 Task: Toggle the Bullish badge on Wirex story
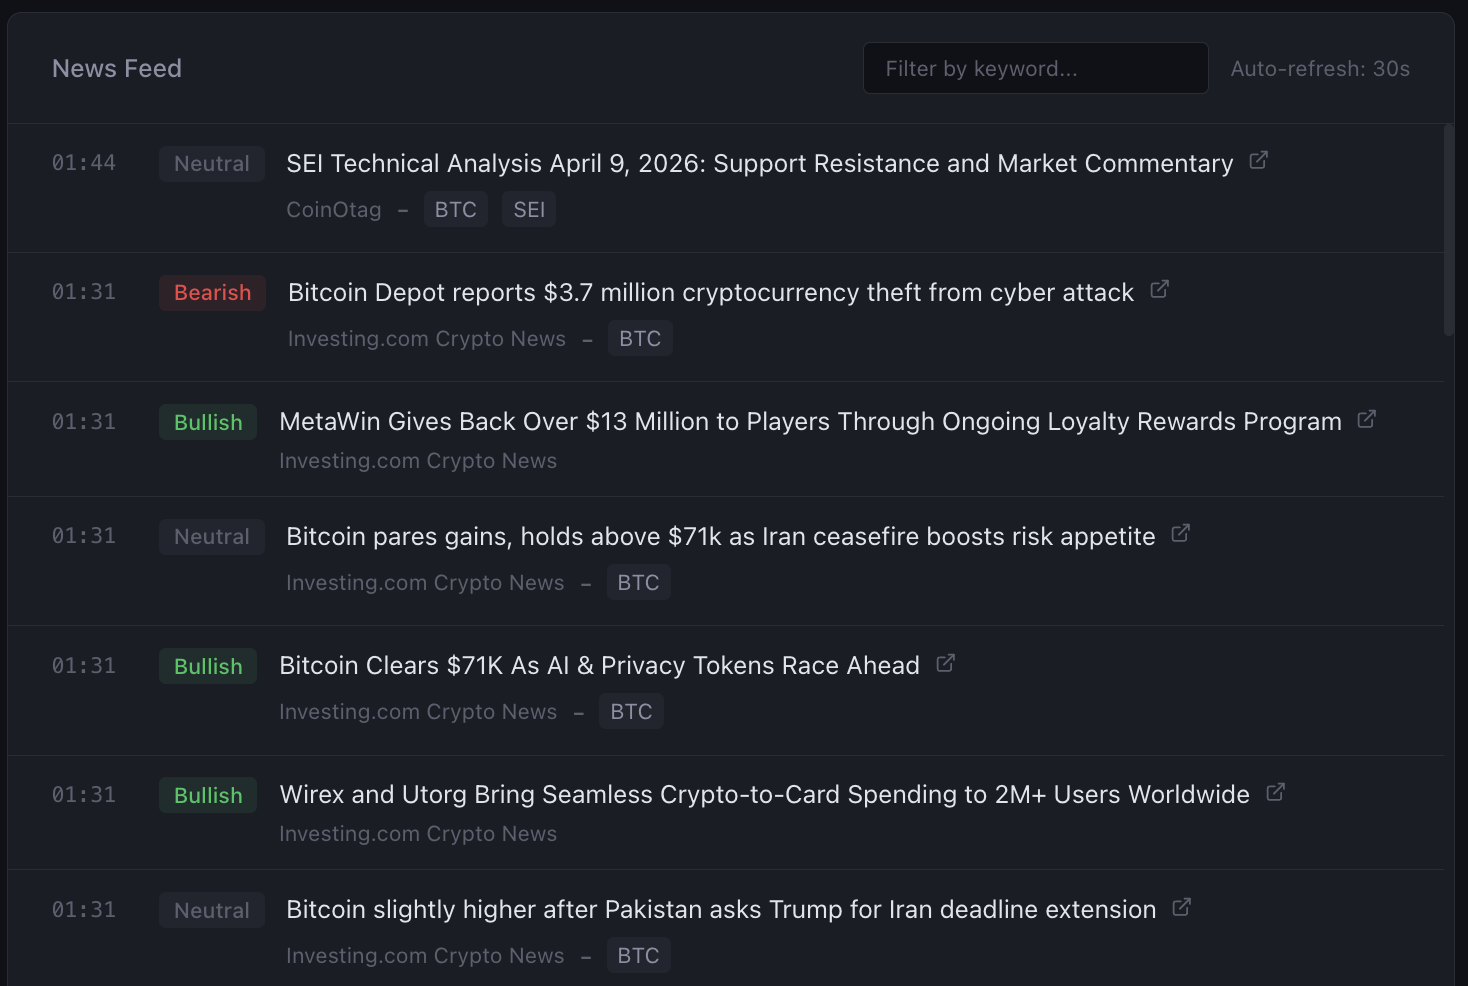pos(207,795)
